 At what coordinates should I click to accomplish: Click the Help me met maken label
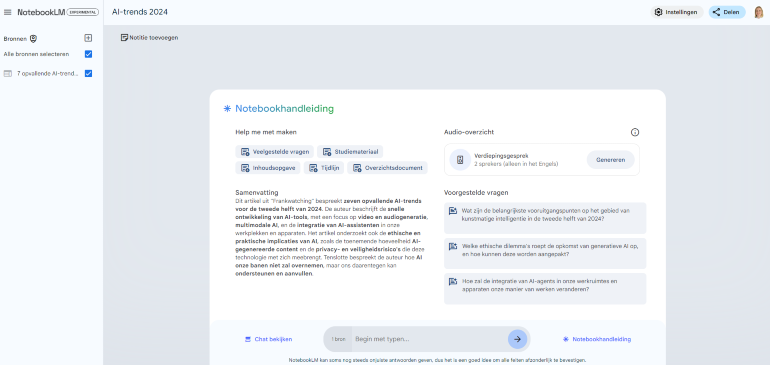tap(266, 132)
